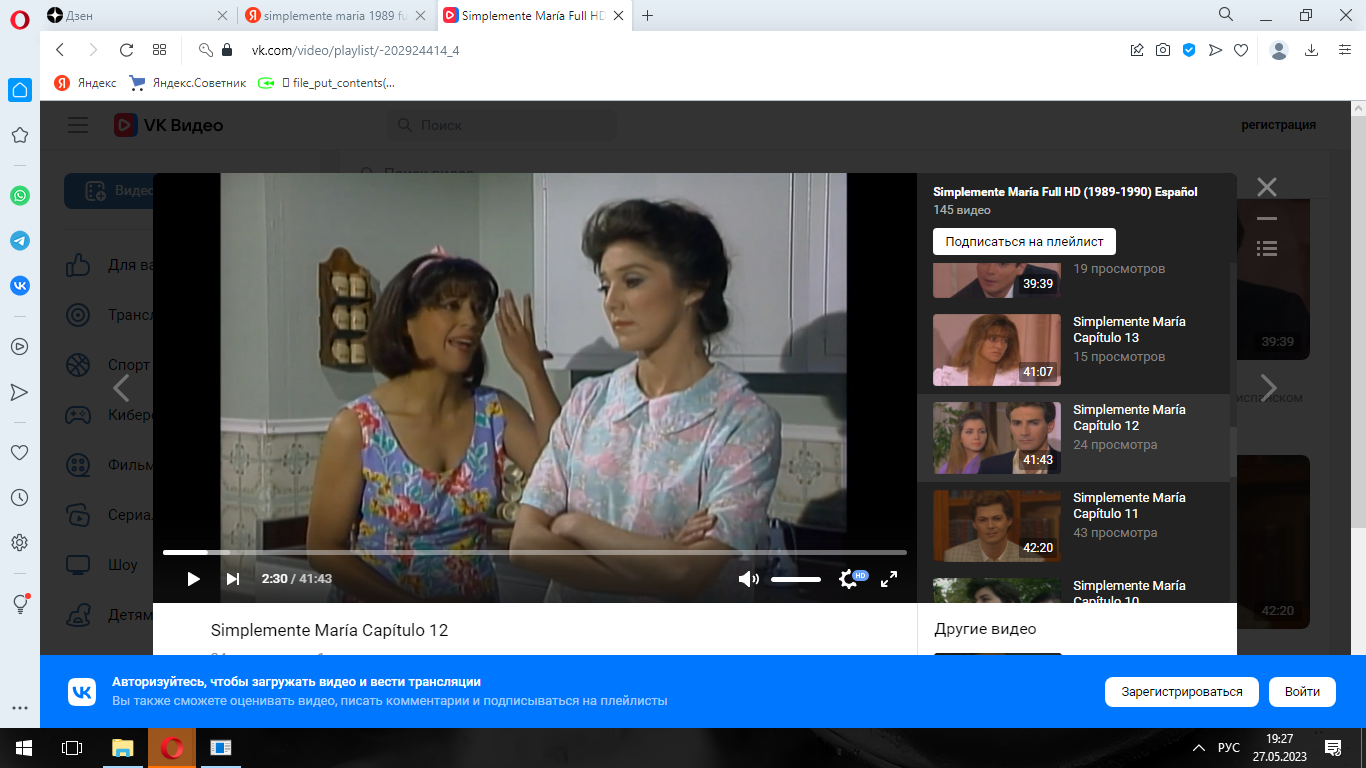Minimize the video player to mini-mode

coord(1267,218)
